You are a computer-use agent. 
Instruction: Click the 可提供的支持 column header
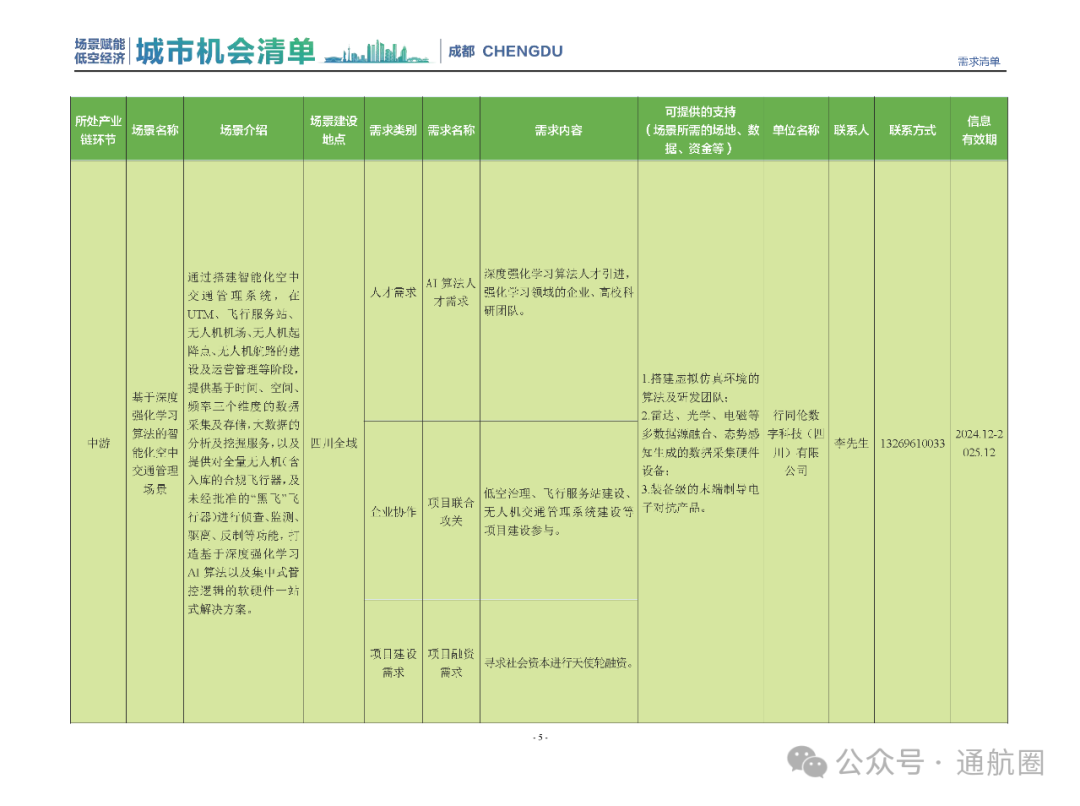pos(700,130)
